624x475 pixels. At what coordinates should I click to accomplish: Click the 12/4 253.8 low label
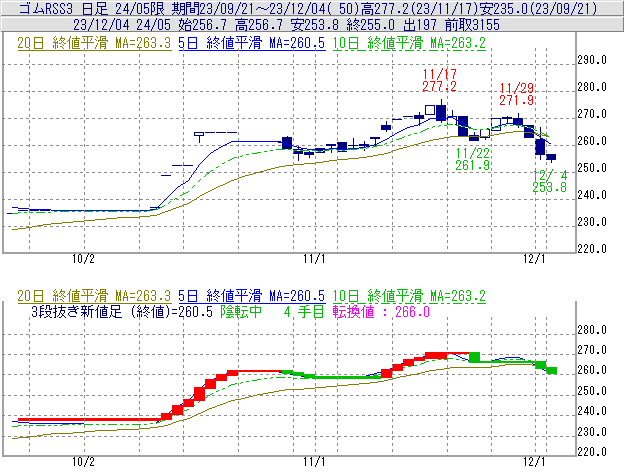[550, 181]
